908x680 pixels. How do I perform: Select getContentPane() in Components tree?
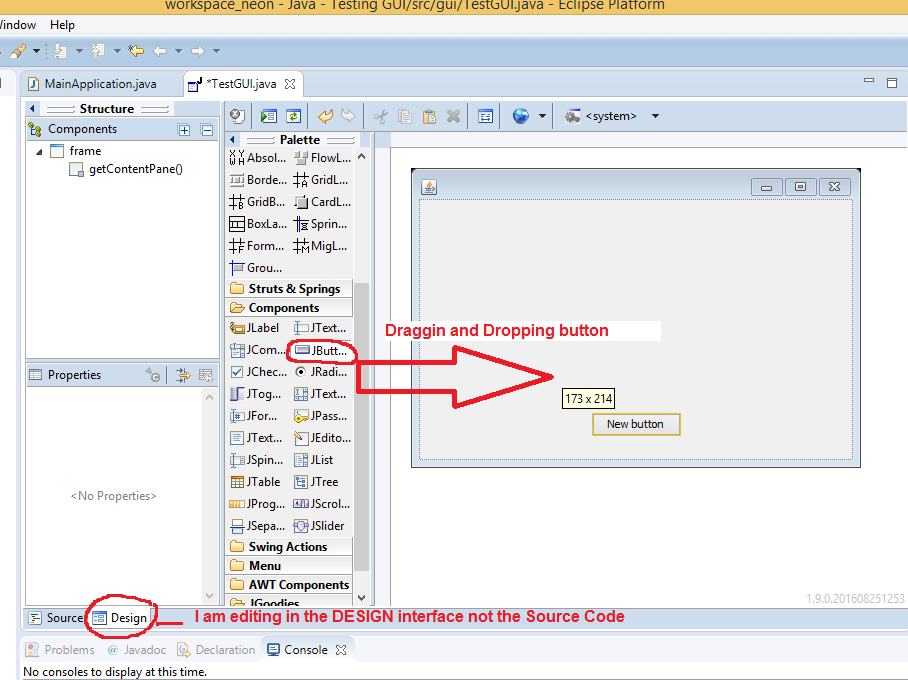click(135, 169)
